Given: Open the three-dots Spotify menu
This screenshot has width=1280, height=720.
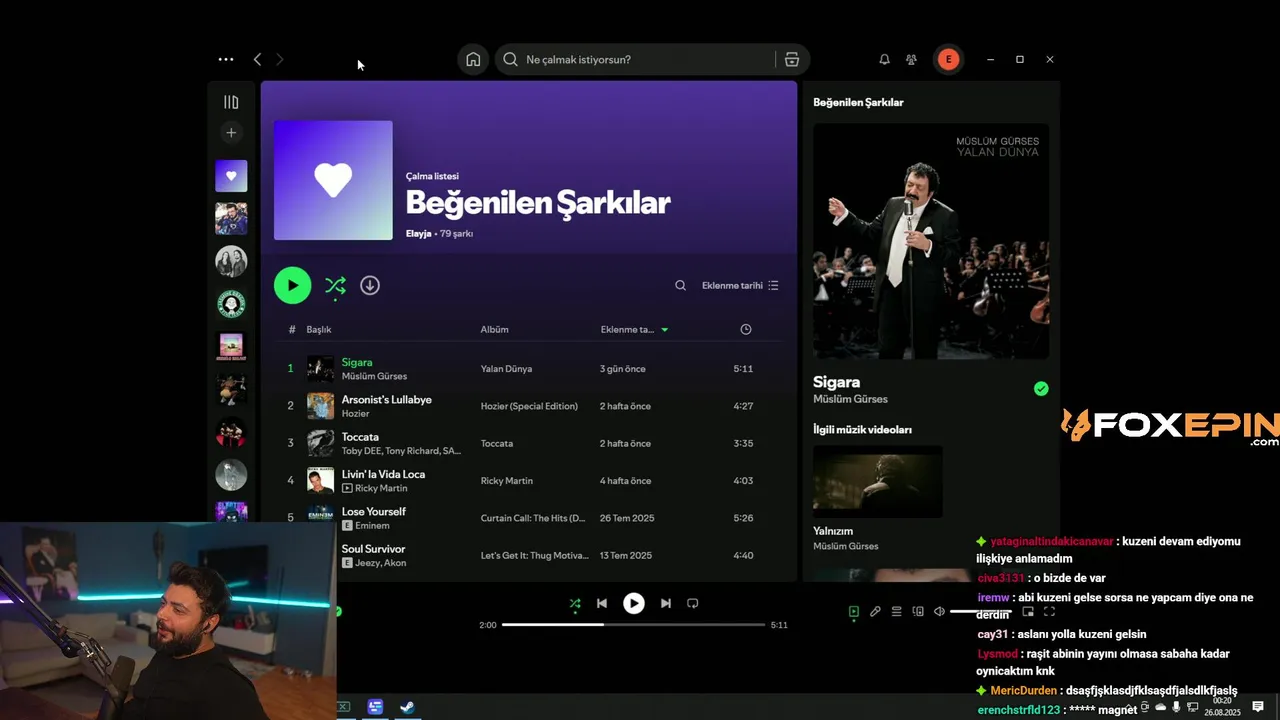Looking at the screenshot, I should click(x=226, y=60).
